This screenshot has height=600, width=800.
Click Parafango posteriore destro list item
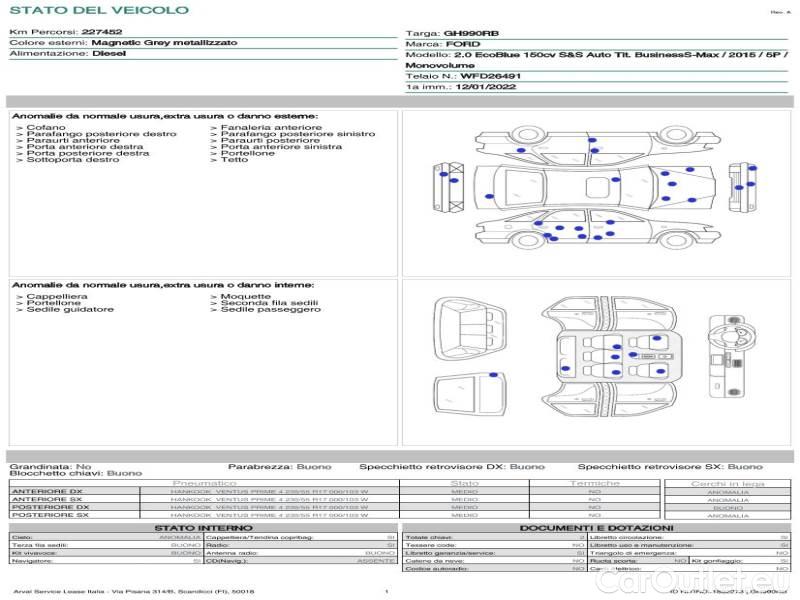point(102,134)
